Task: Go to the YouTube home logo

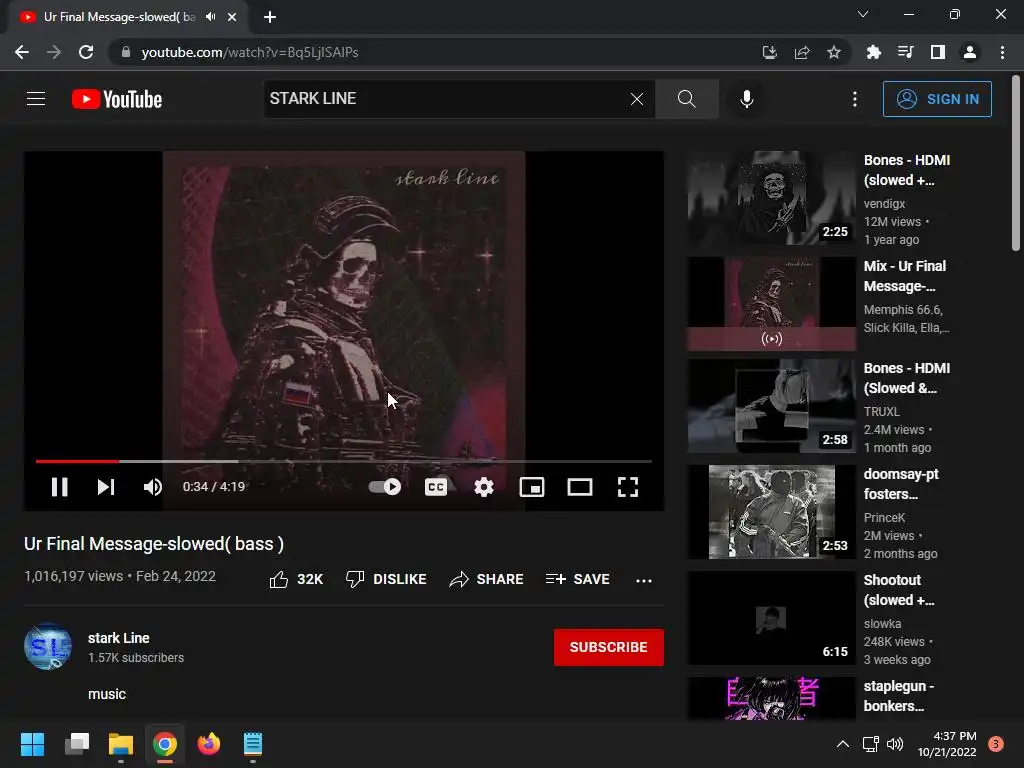Action: [x=117, y=99]
